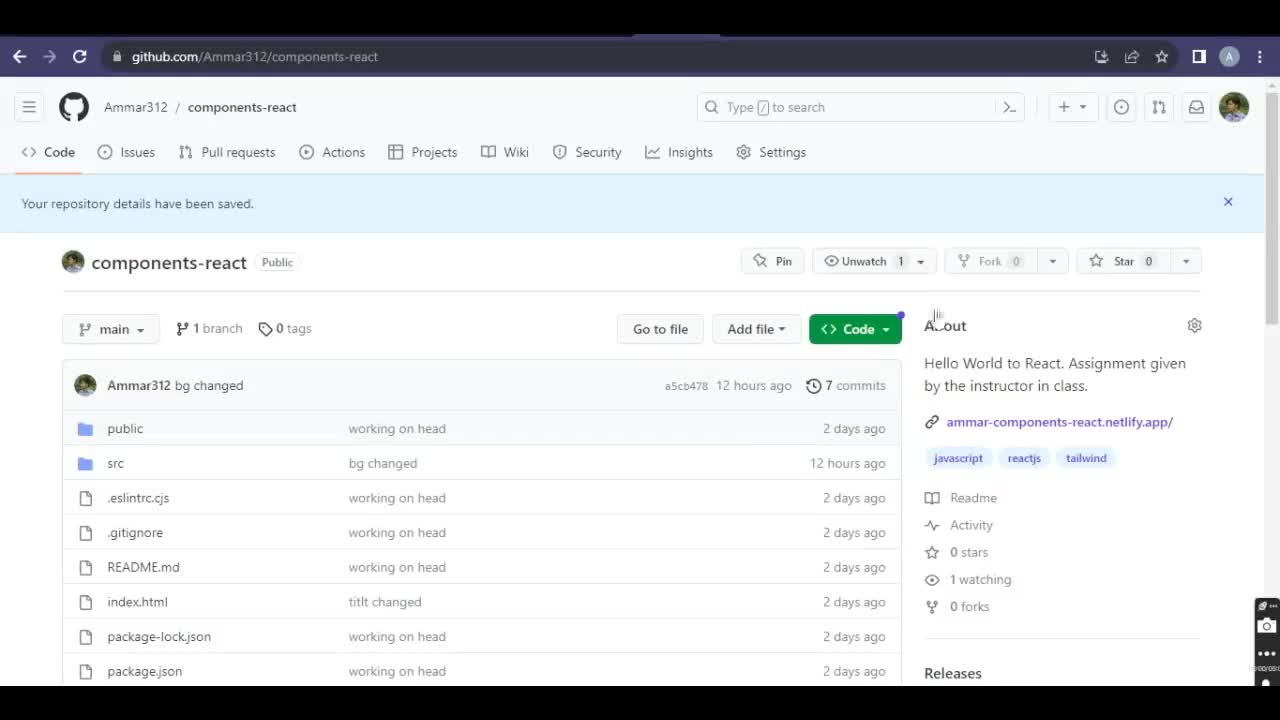Open the create new plus dropdown
Image resolution: width=1280 pixels, height=720 pixels.
click(x=1073, y=107)
